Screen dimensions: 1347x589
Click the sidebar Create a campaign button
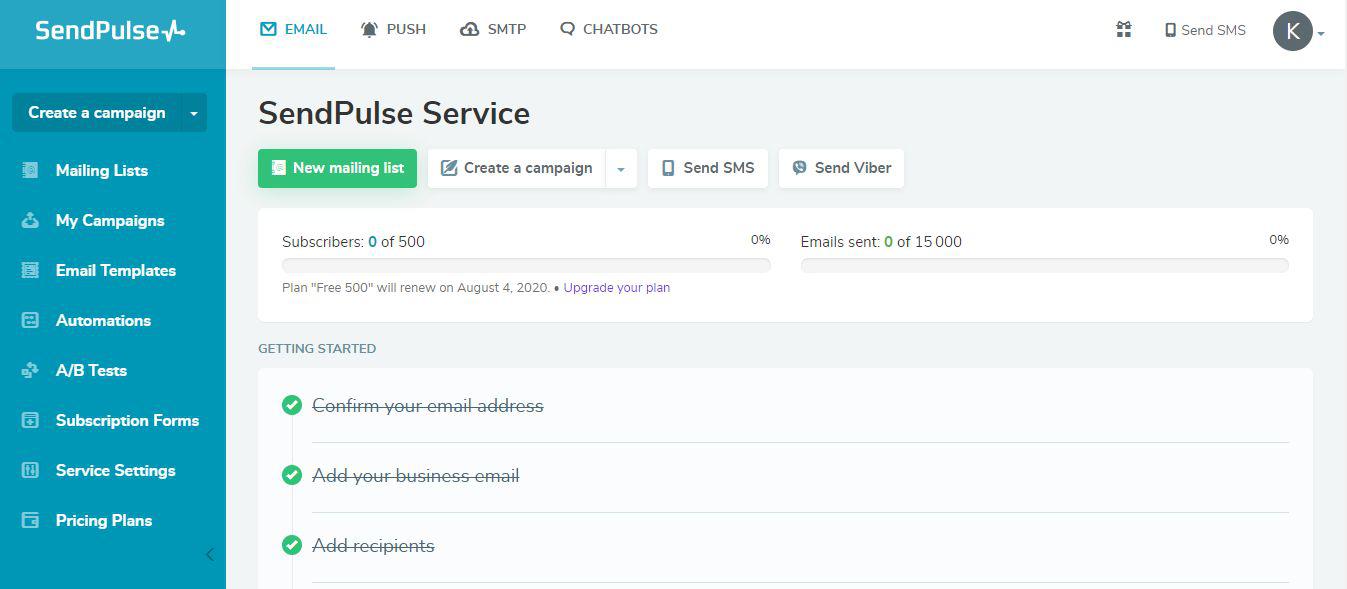(96, 113)
